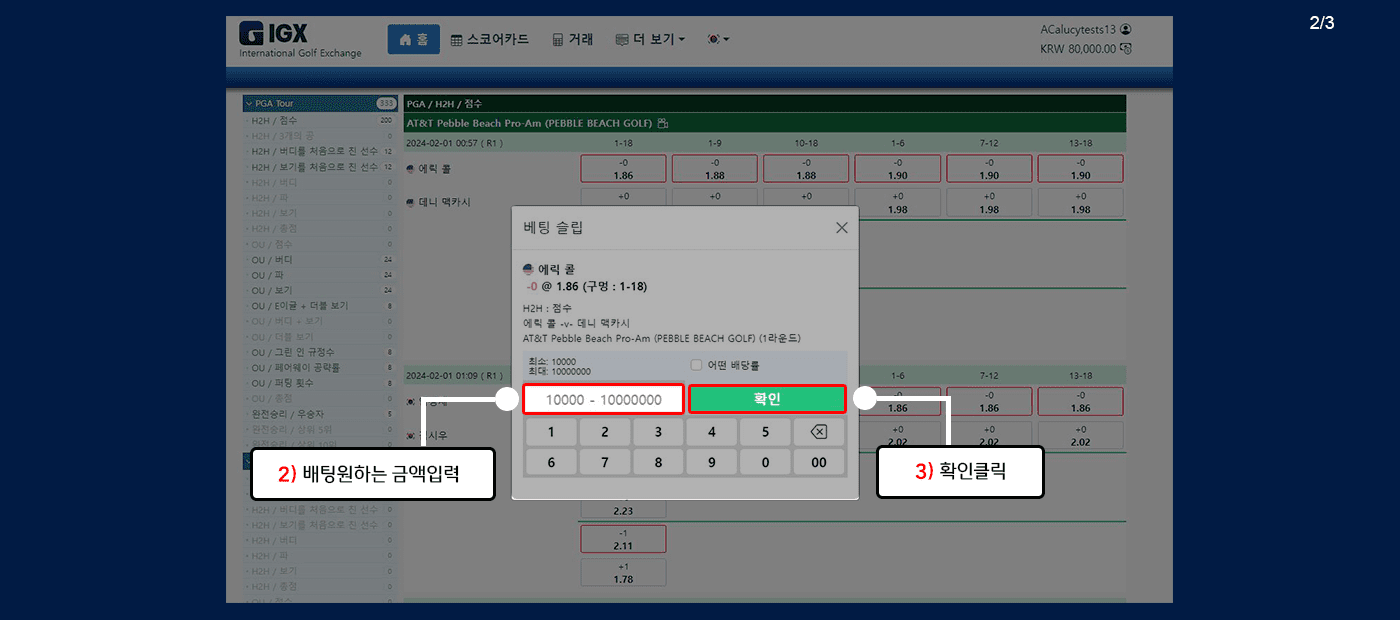Enable the 어떤 배당률 checkbox
1400x620 pixels.
pos(696,365)
